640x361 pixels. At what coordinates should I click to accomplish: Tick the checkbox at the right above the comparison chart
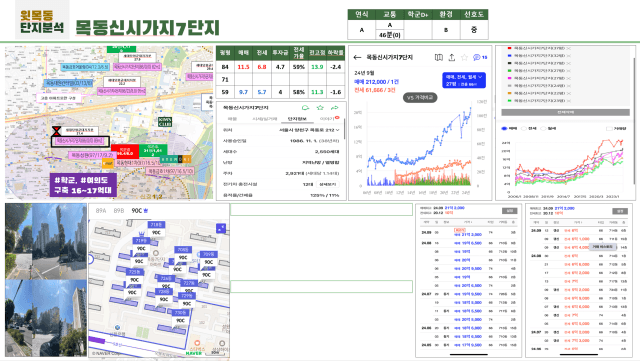pos(609,129)
